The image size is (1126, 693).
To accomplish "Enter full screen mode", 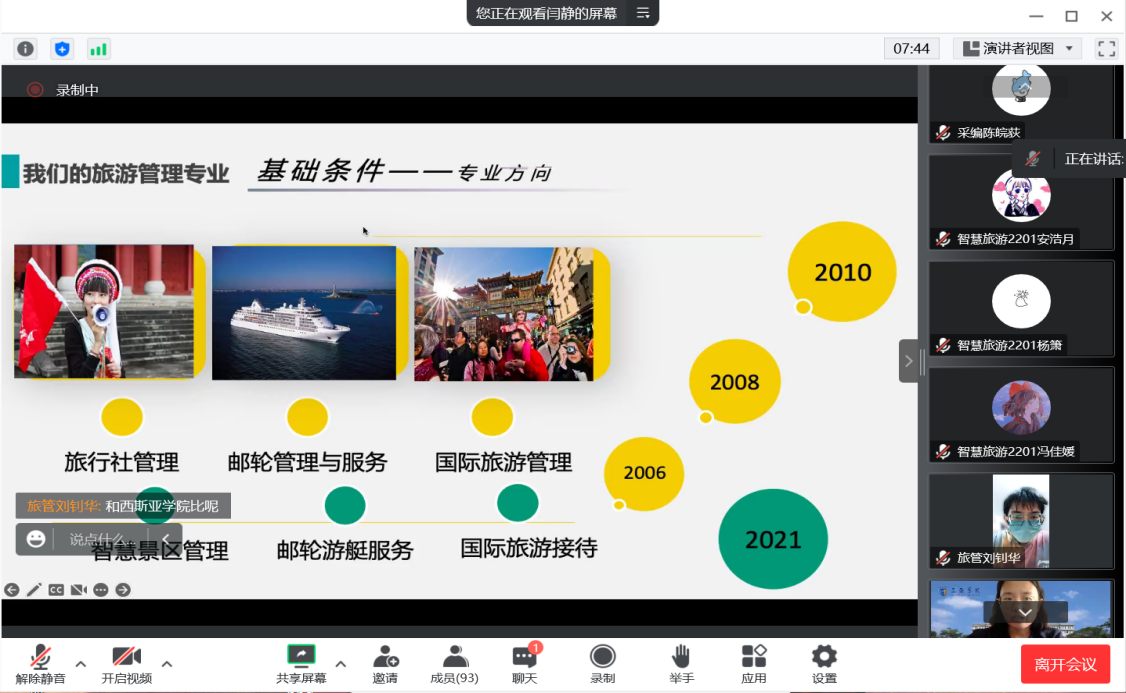I will (1106, 48).
